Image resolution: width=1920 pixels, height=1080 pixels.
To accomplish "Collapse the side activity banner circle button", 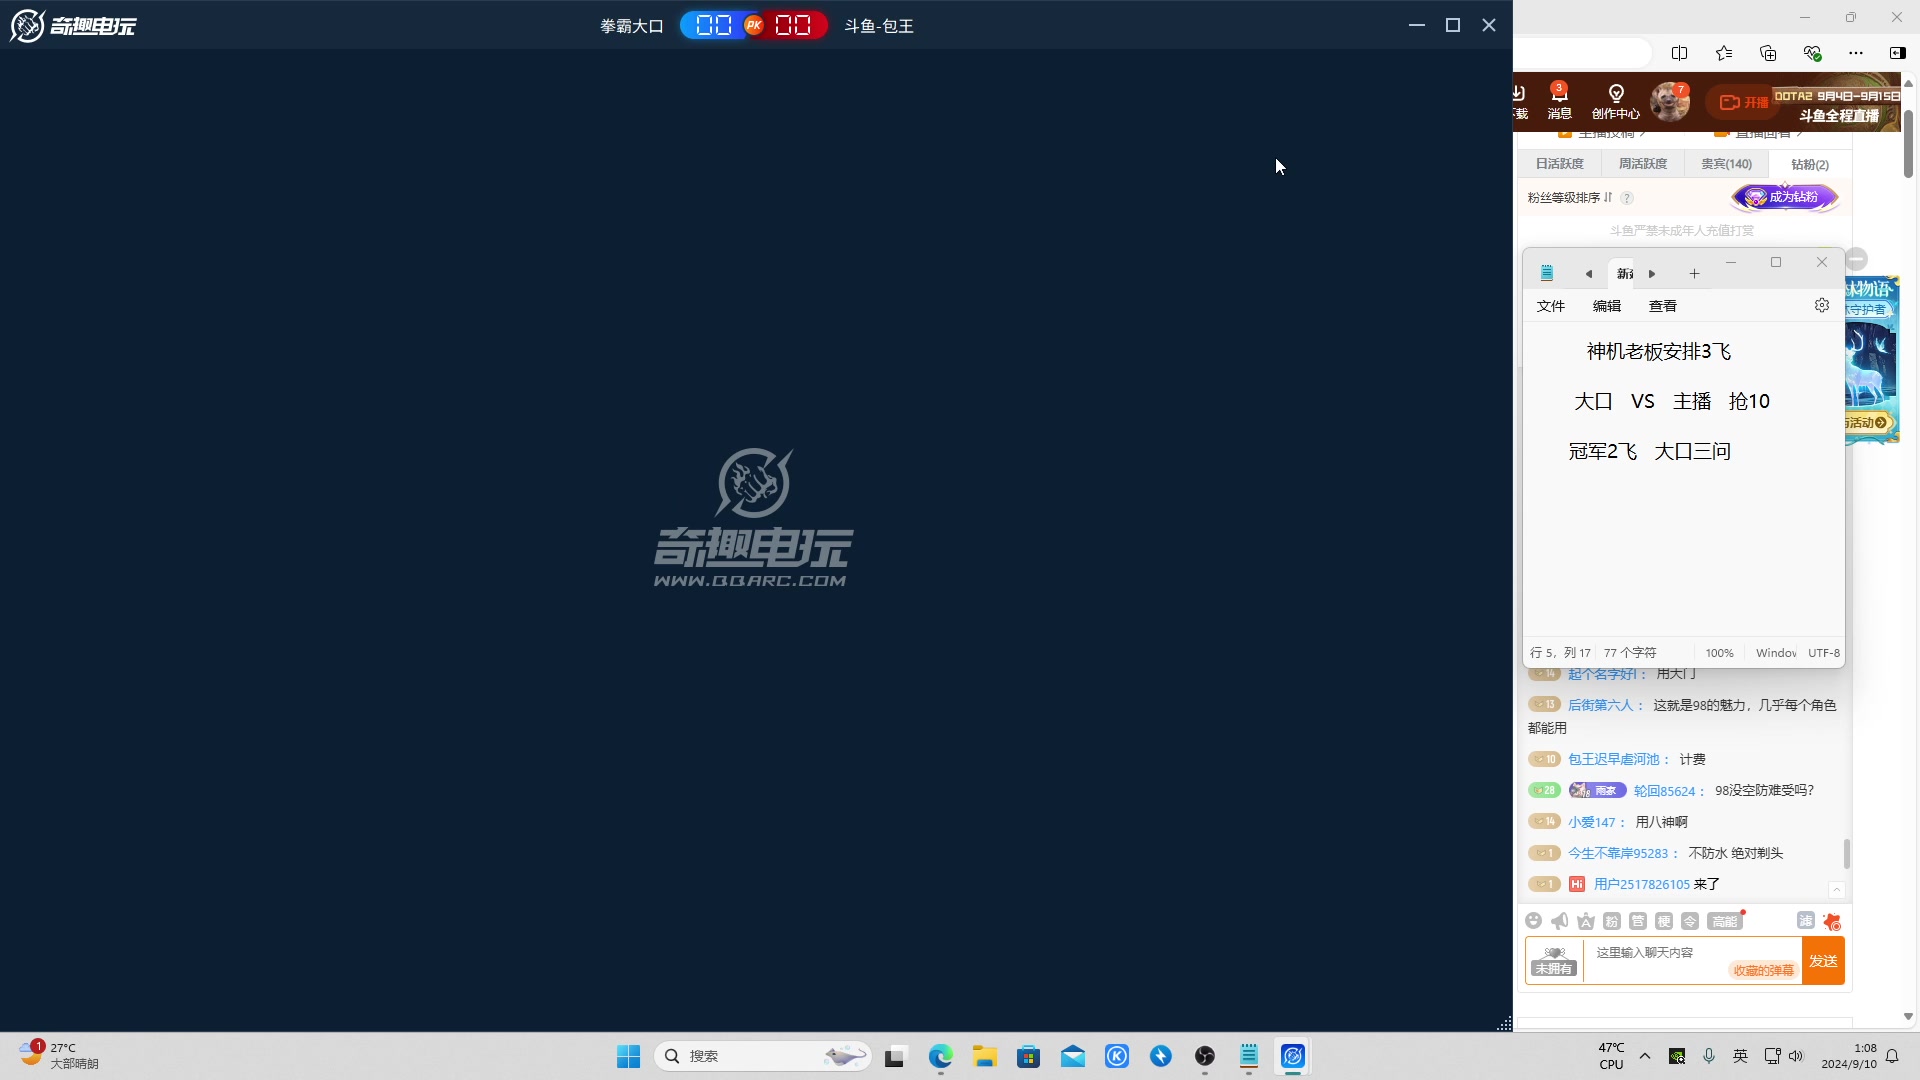I will pos(1857,260).
